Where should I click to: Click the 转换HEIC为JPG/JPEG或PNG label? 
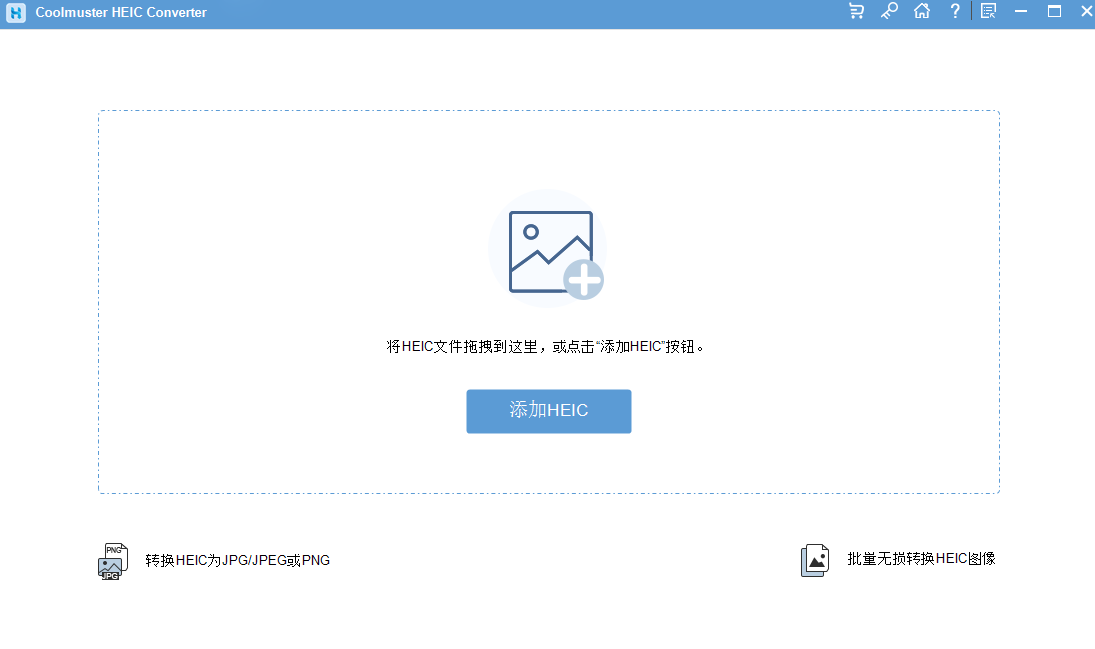tap(237, 560)
